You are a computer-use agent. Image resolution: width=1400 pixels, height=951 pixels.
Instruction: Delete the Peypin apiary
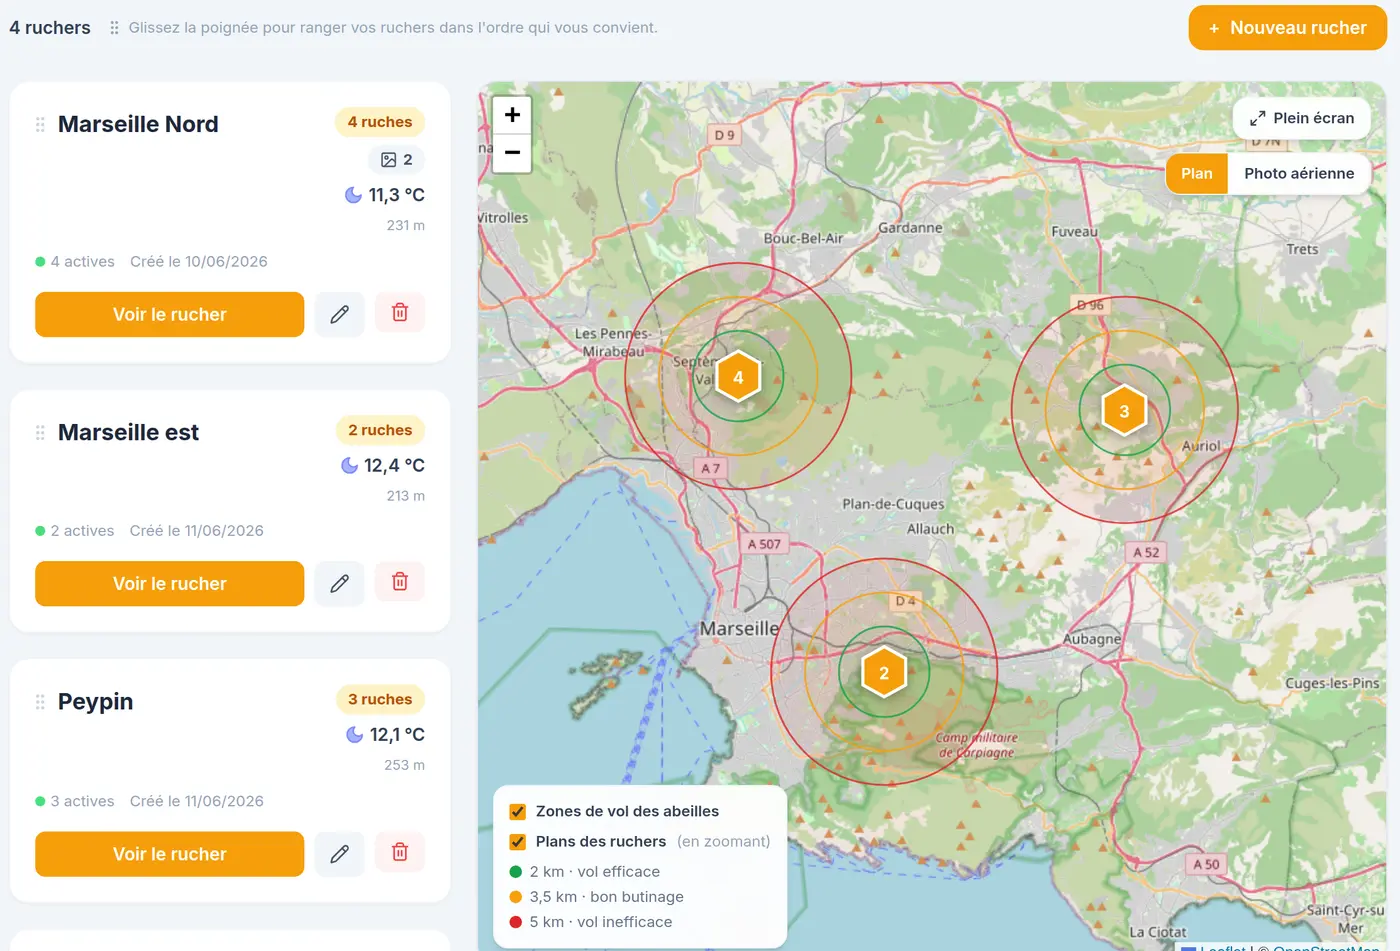click(x=400, y=853)
